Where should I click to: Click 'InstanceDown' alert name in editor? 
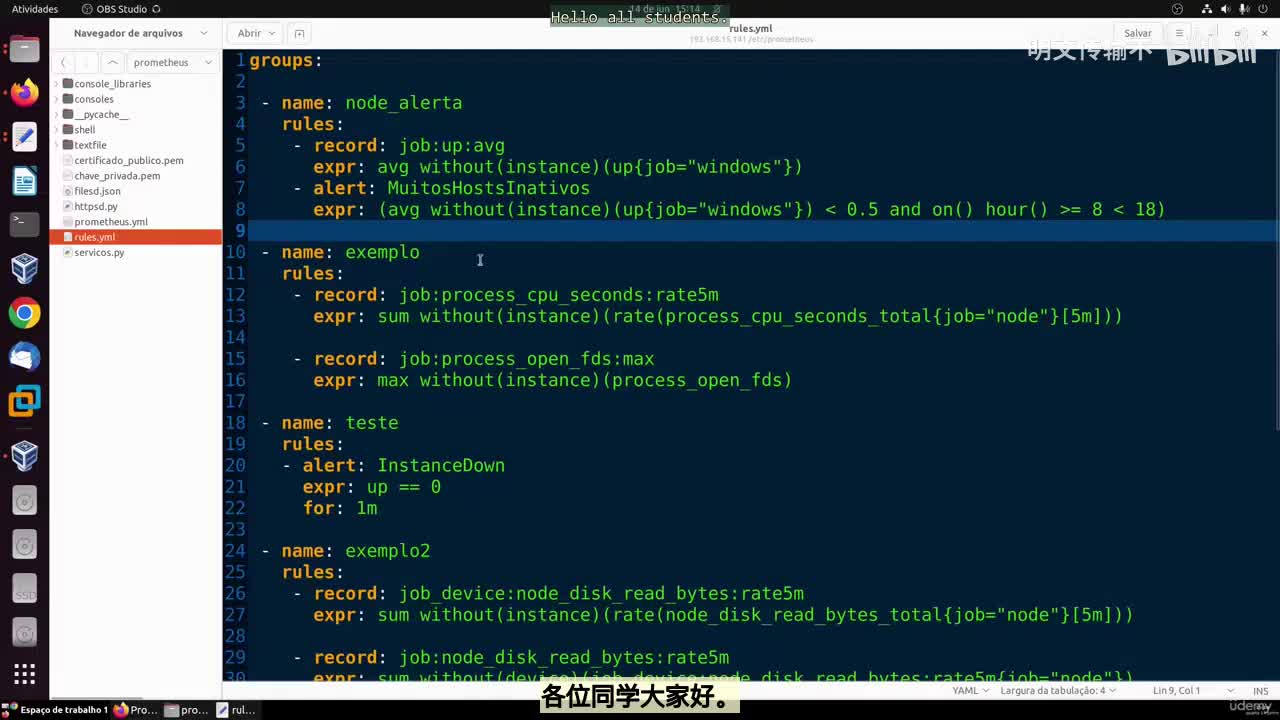441,465
